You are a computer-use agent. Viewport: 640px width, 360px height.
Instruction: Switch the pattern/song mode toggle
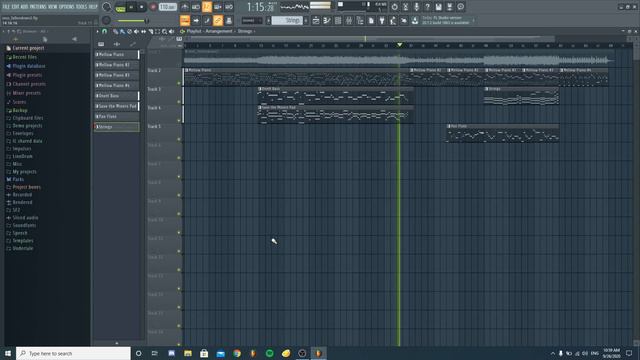(x=120, y=7)
